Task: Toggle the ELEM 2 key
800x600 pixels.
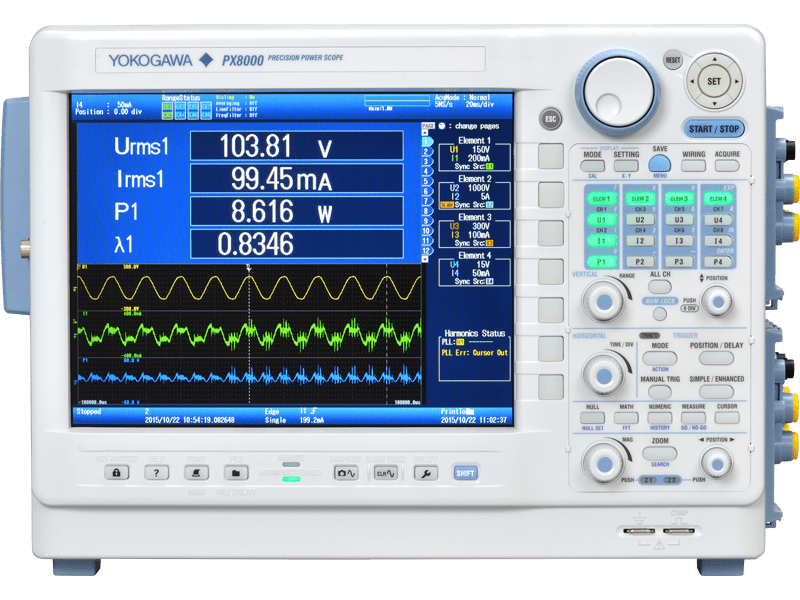Action: coord(640,198)
